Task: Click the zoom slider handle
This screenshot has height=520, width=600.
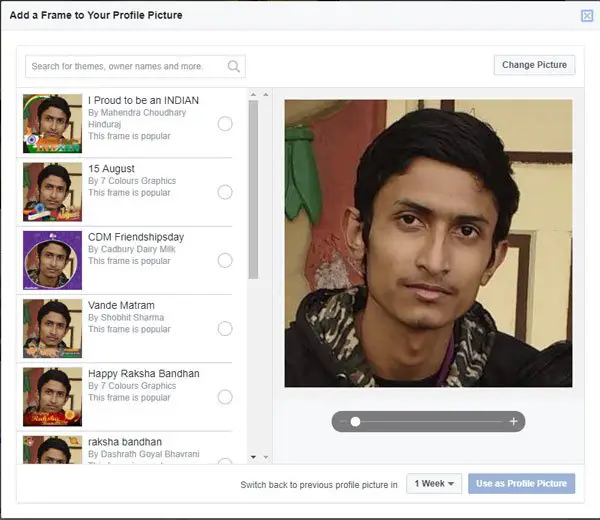Action: (355, 421)
